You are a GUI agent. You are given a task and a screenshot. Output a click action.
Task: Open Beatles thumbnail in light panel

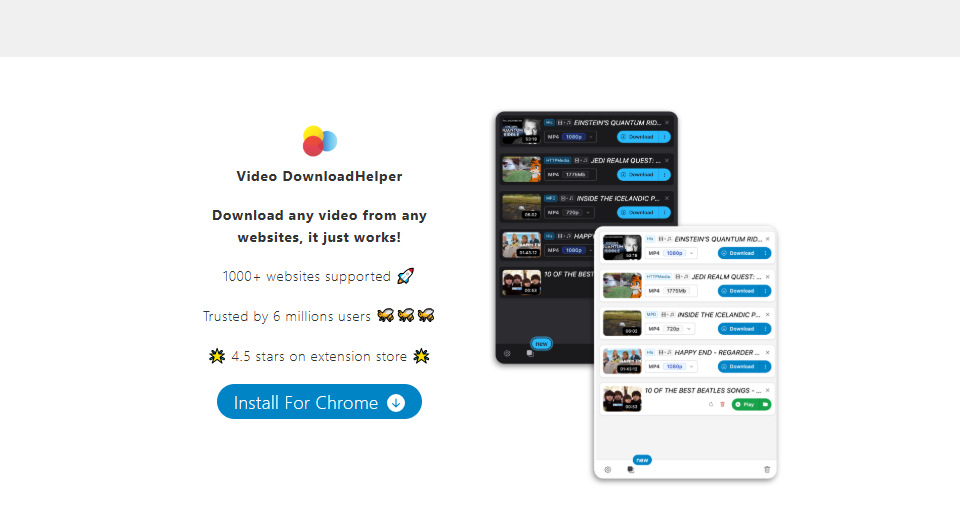[x=622, y=399]
